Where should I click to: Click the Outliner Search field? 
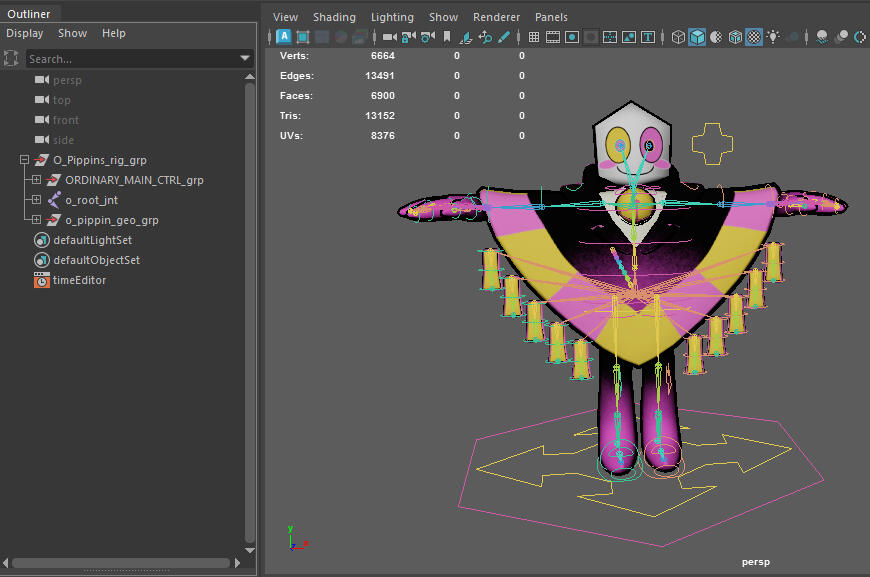coord(133,58)
